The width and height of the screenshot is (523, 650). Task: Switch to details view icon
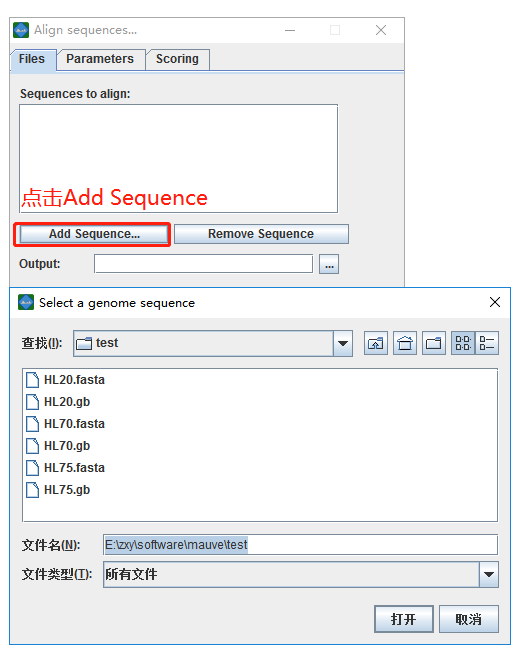tap(487, 343)
